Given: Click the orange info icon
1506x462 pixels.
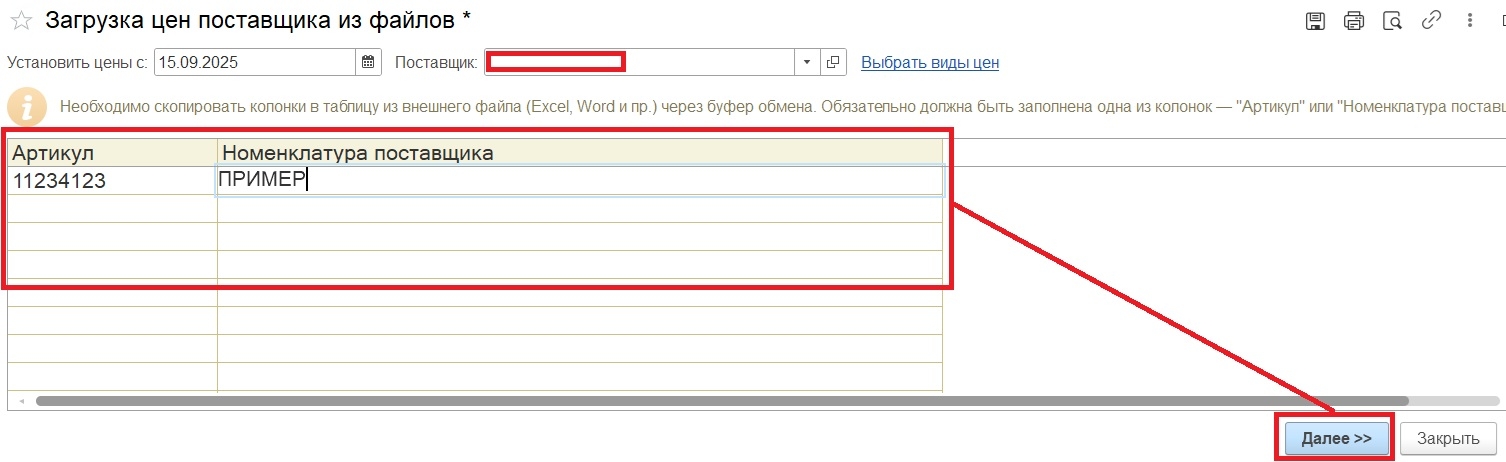Looking at the screenshot, I should 27,106.
